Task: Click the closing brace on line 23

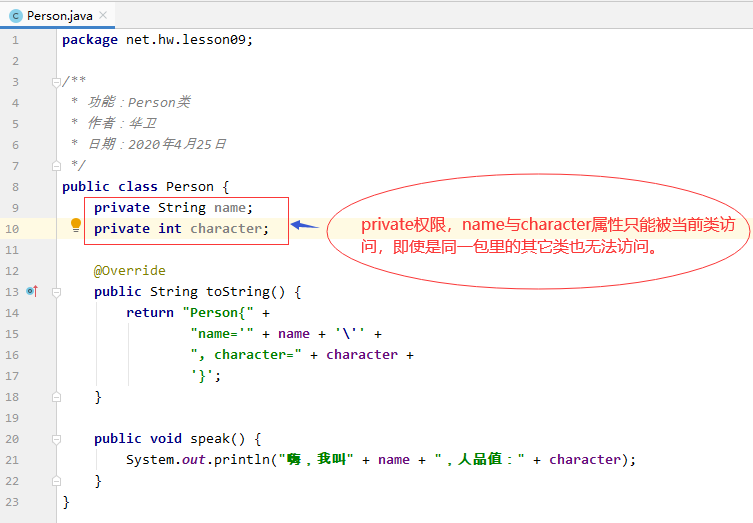Action: click(x=66, y=502)
